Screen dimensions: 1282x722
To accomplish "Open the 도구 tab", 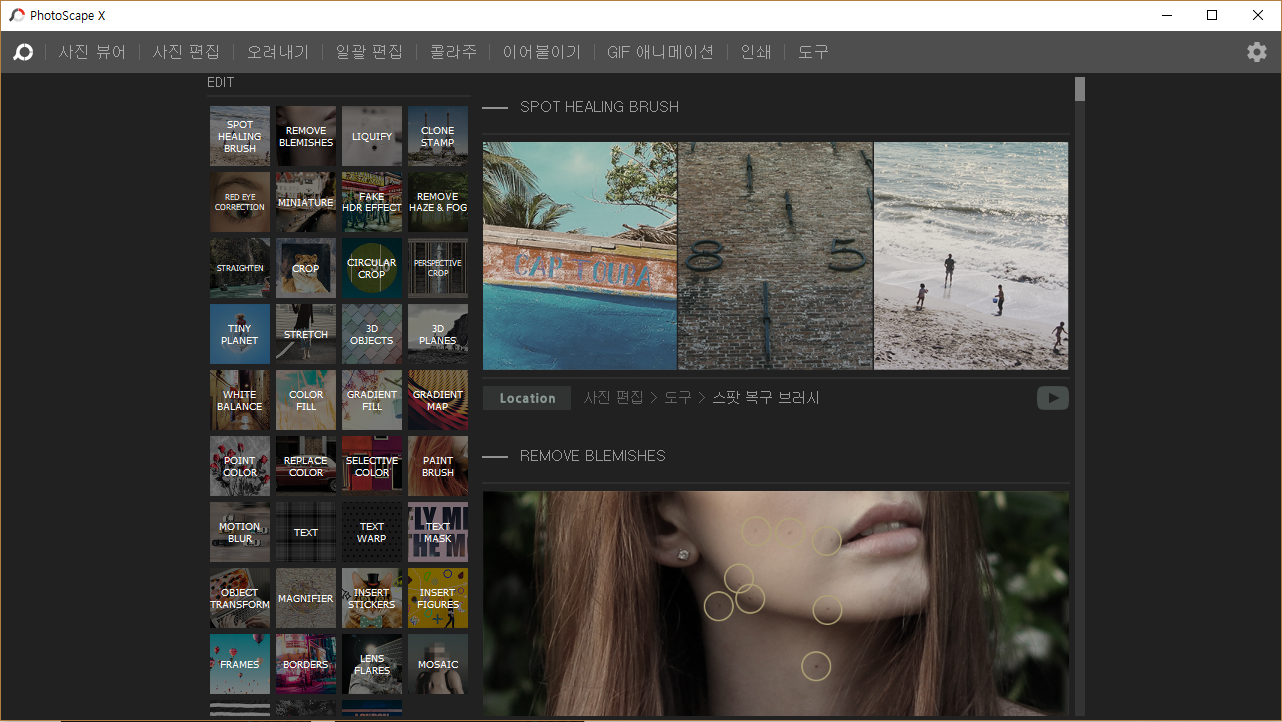I will (813, 52).
